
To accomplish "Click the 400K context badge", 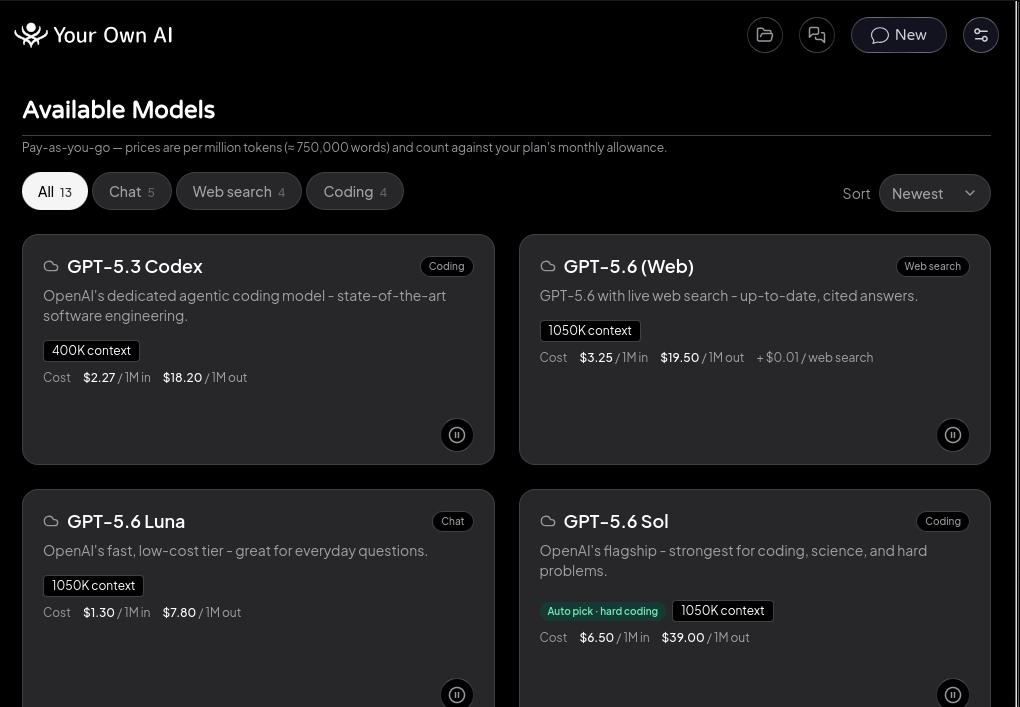I will click(x=91, y=351).
